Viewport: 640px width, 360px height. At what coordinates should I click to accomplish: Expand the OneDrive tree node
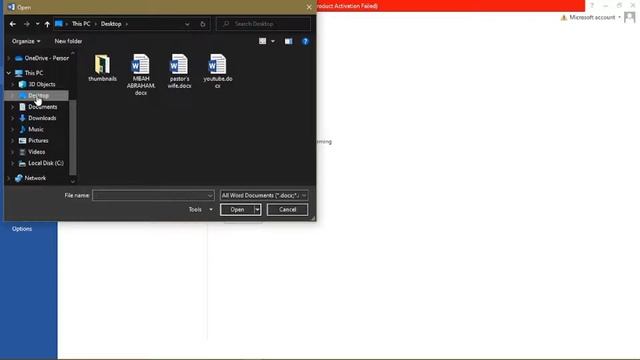point(9,58)
